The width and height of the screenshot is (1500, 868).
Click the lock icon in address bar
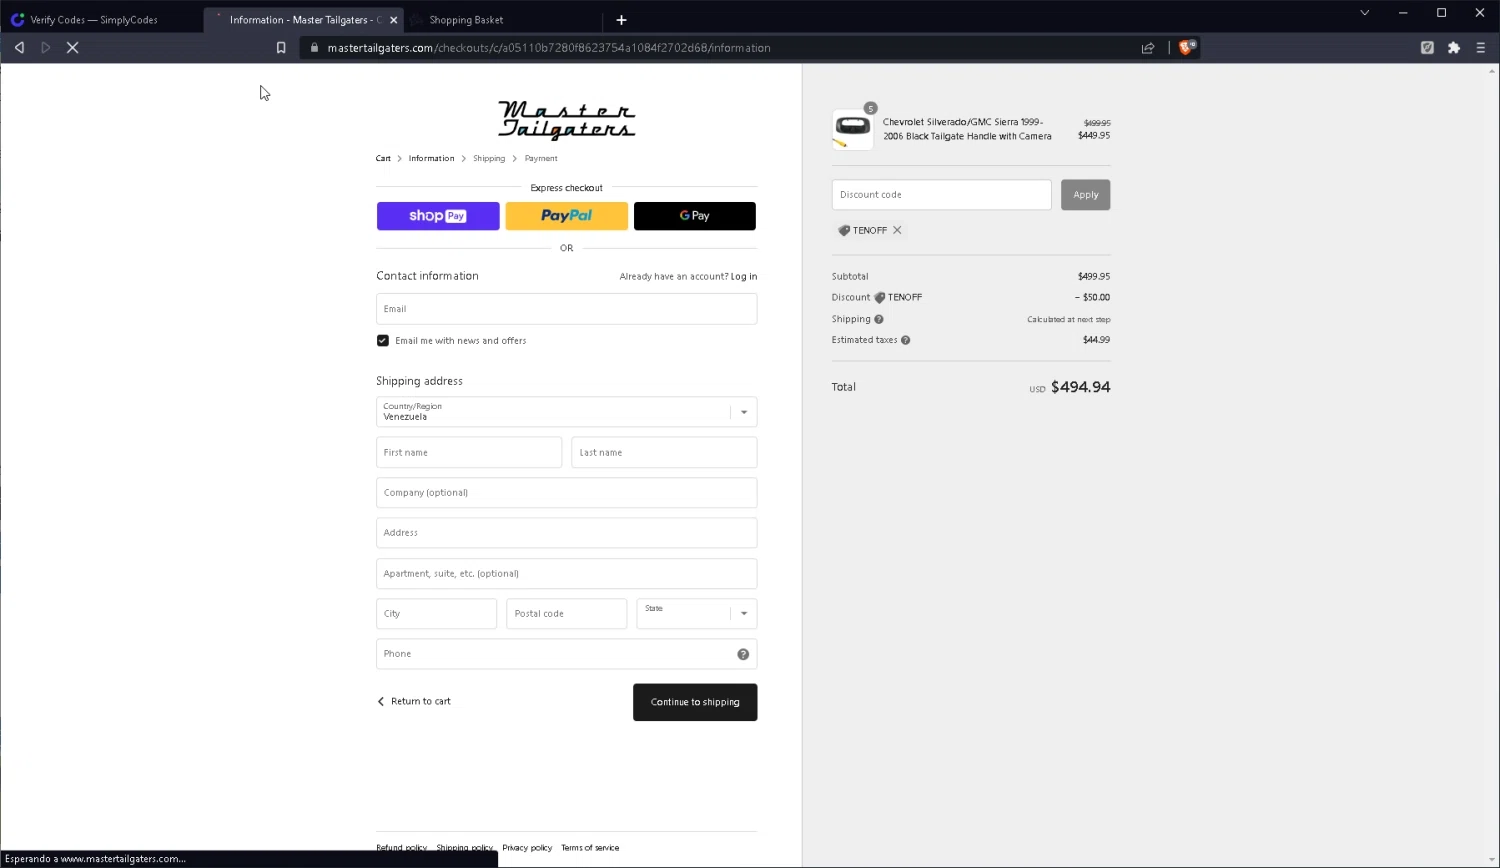point(314,47)
